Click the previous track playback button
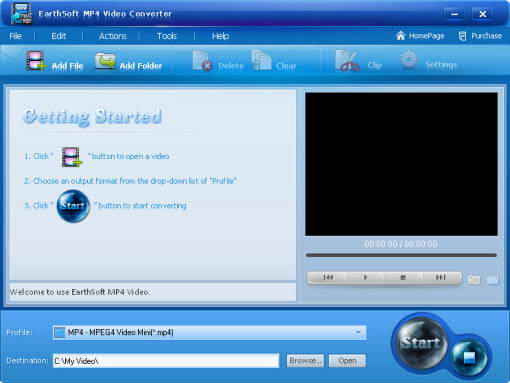This screenshot has height=383, width=510. [x=328, y=277]
